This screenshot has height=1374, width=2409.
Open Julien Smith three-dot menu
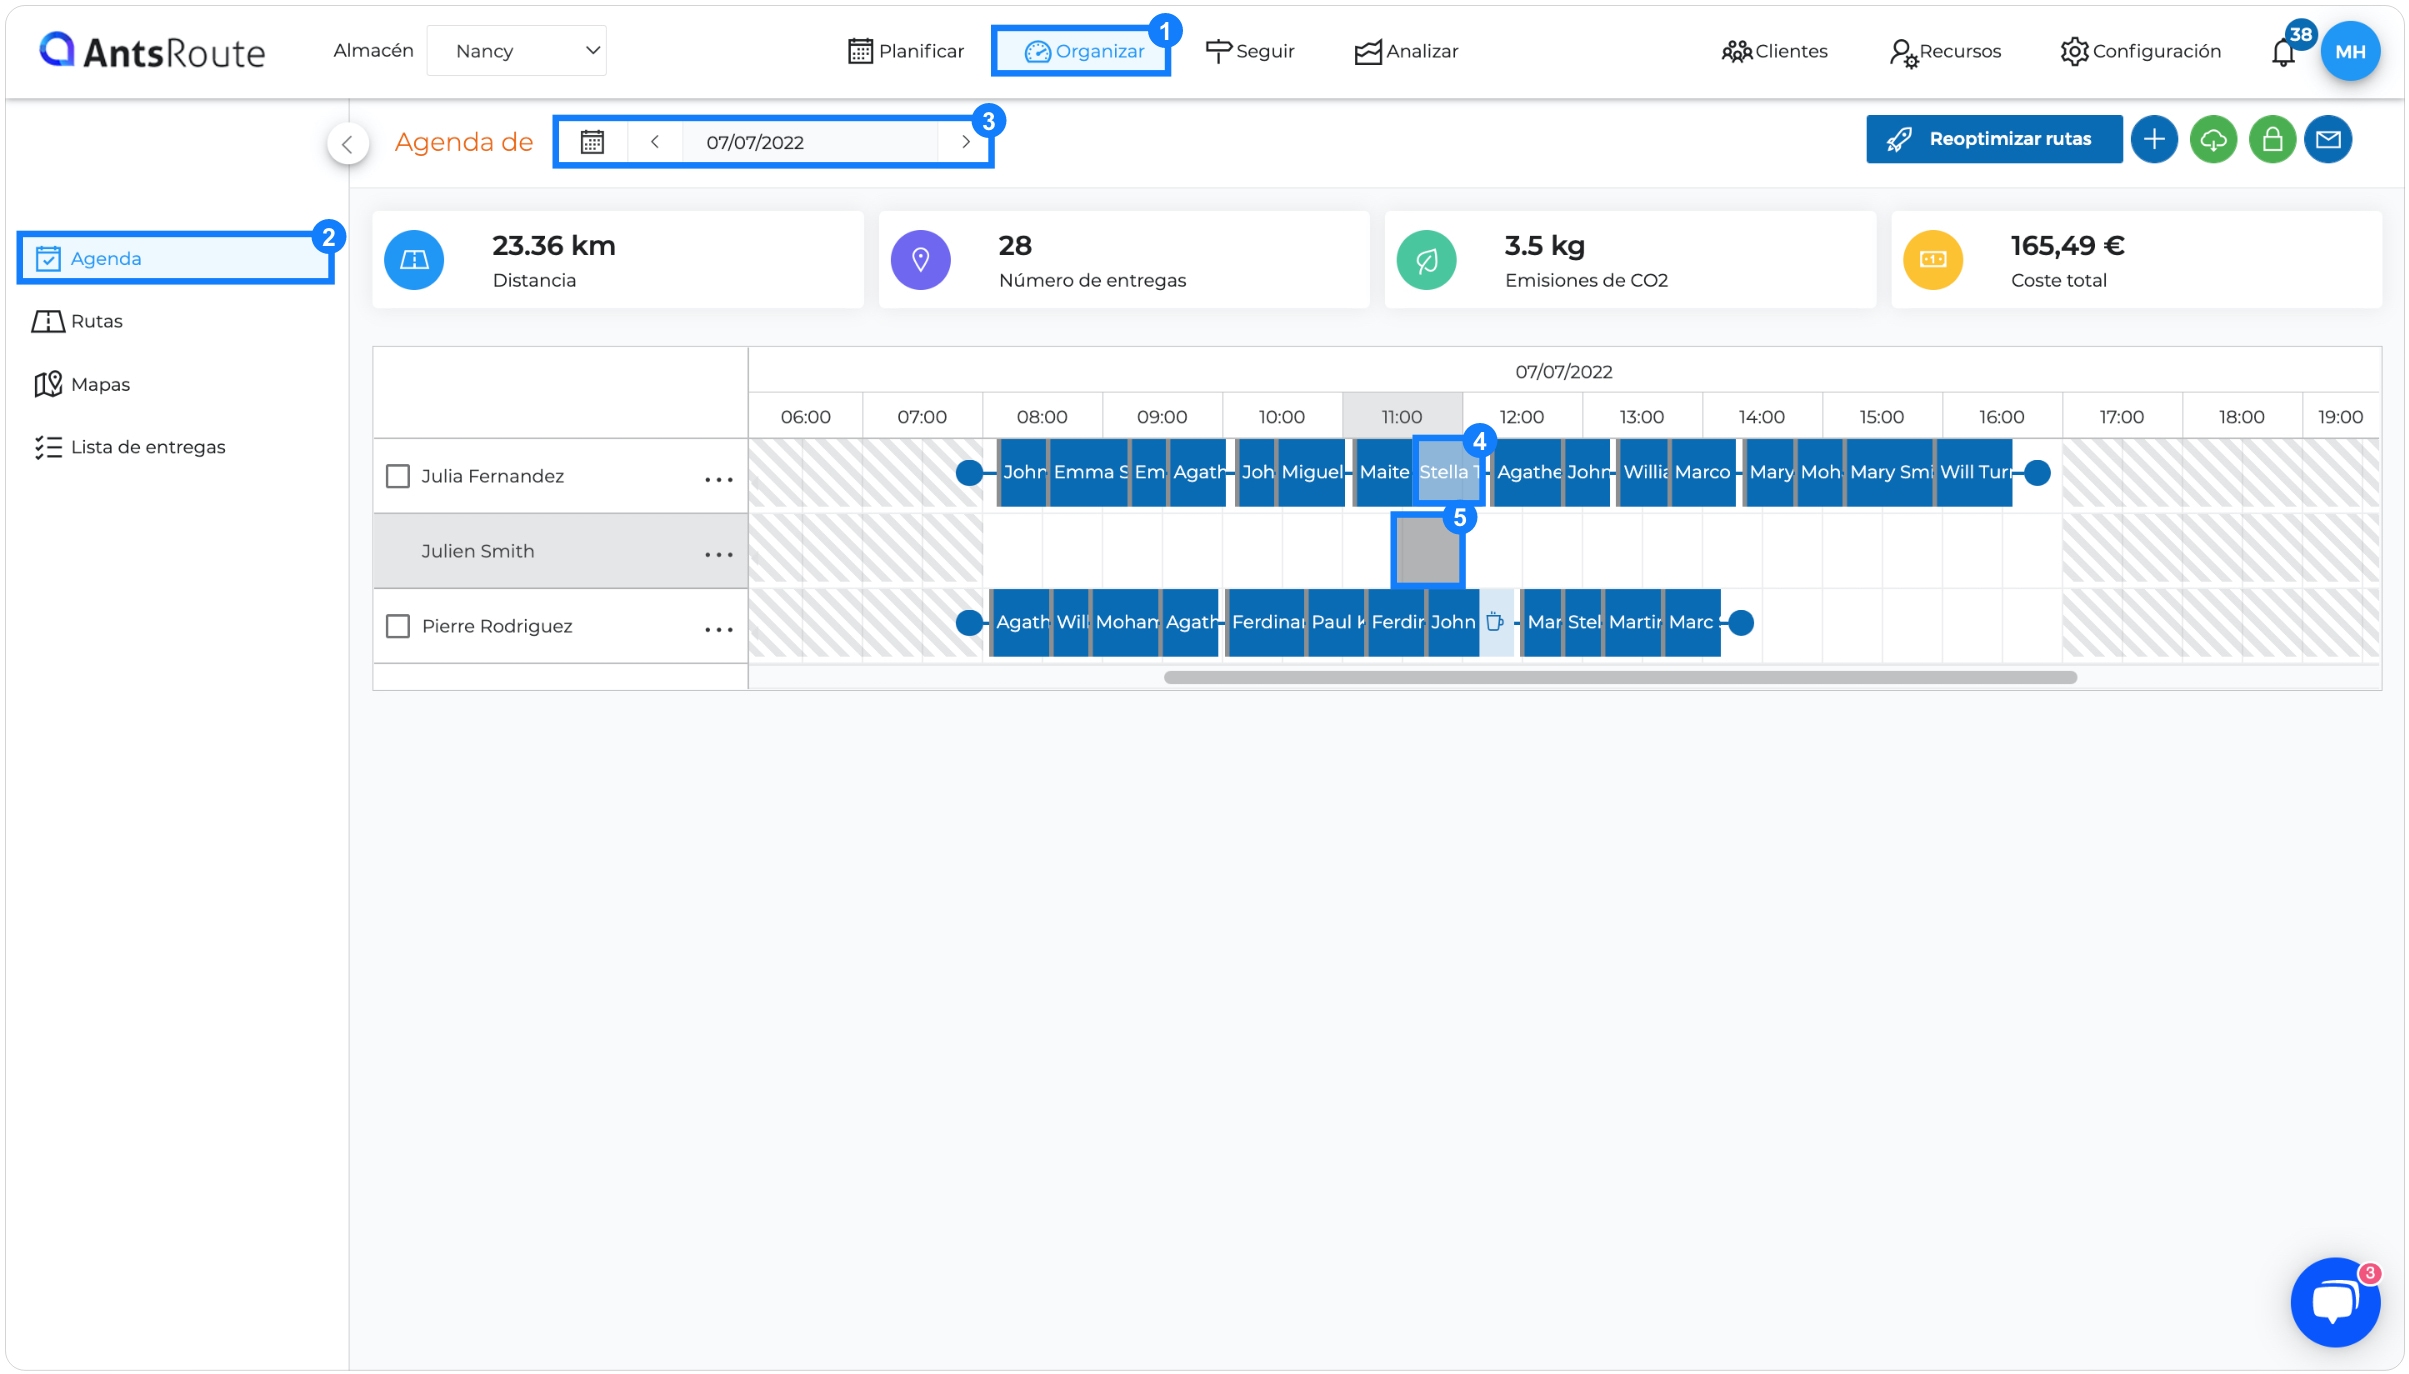tap(718, 554)
